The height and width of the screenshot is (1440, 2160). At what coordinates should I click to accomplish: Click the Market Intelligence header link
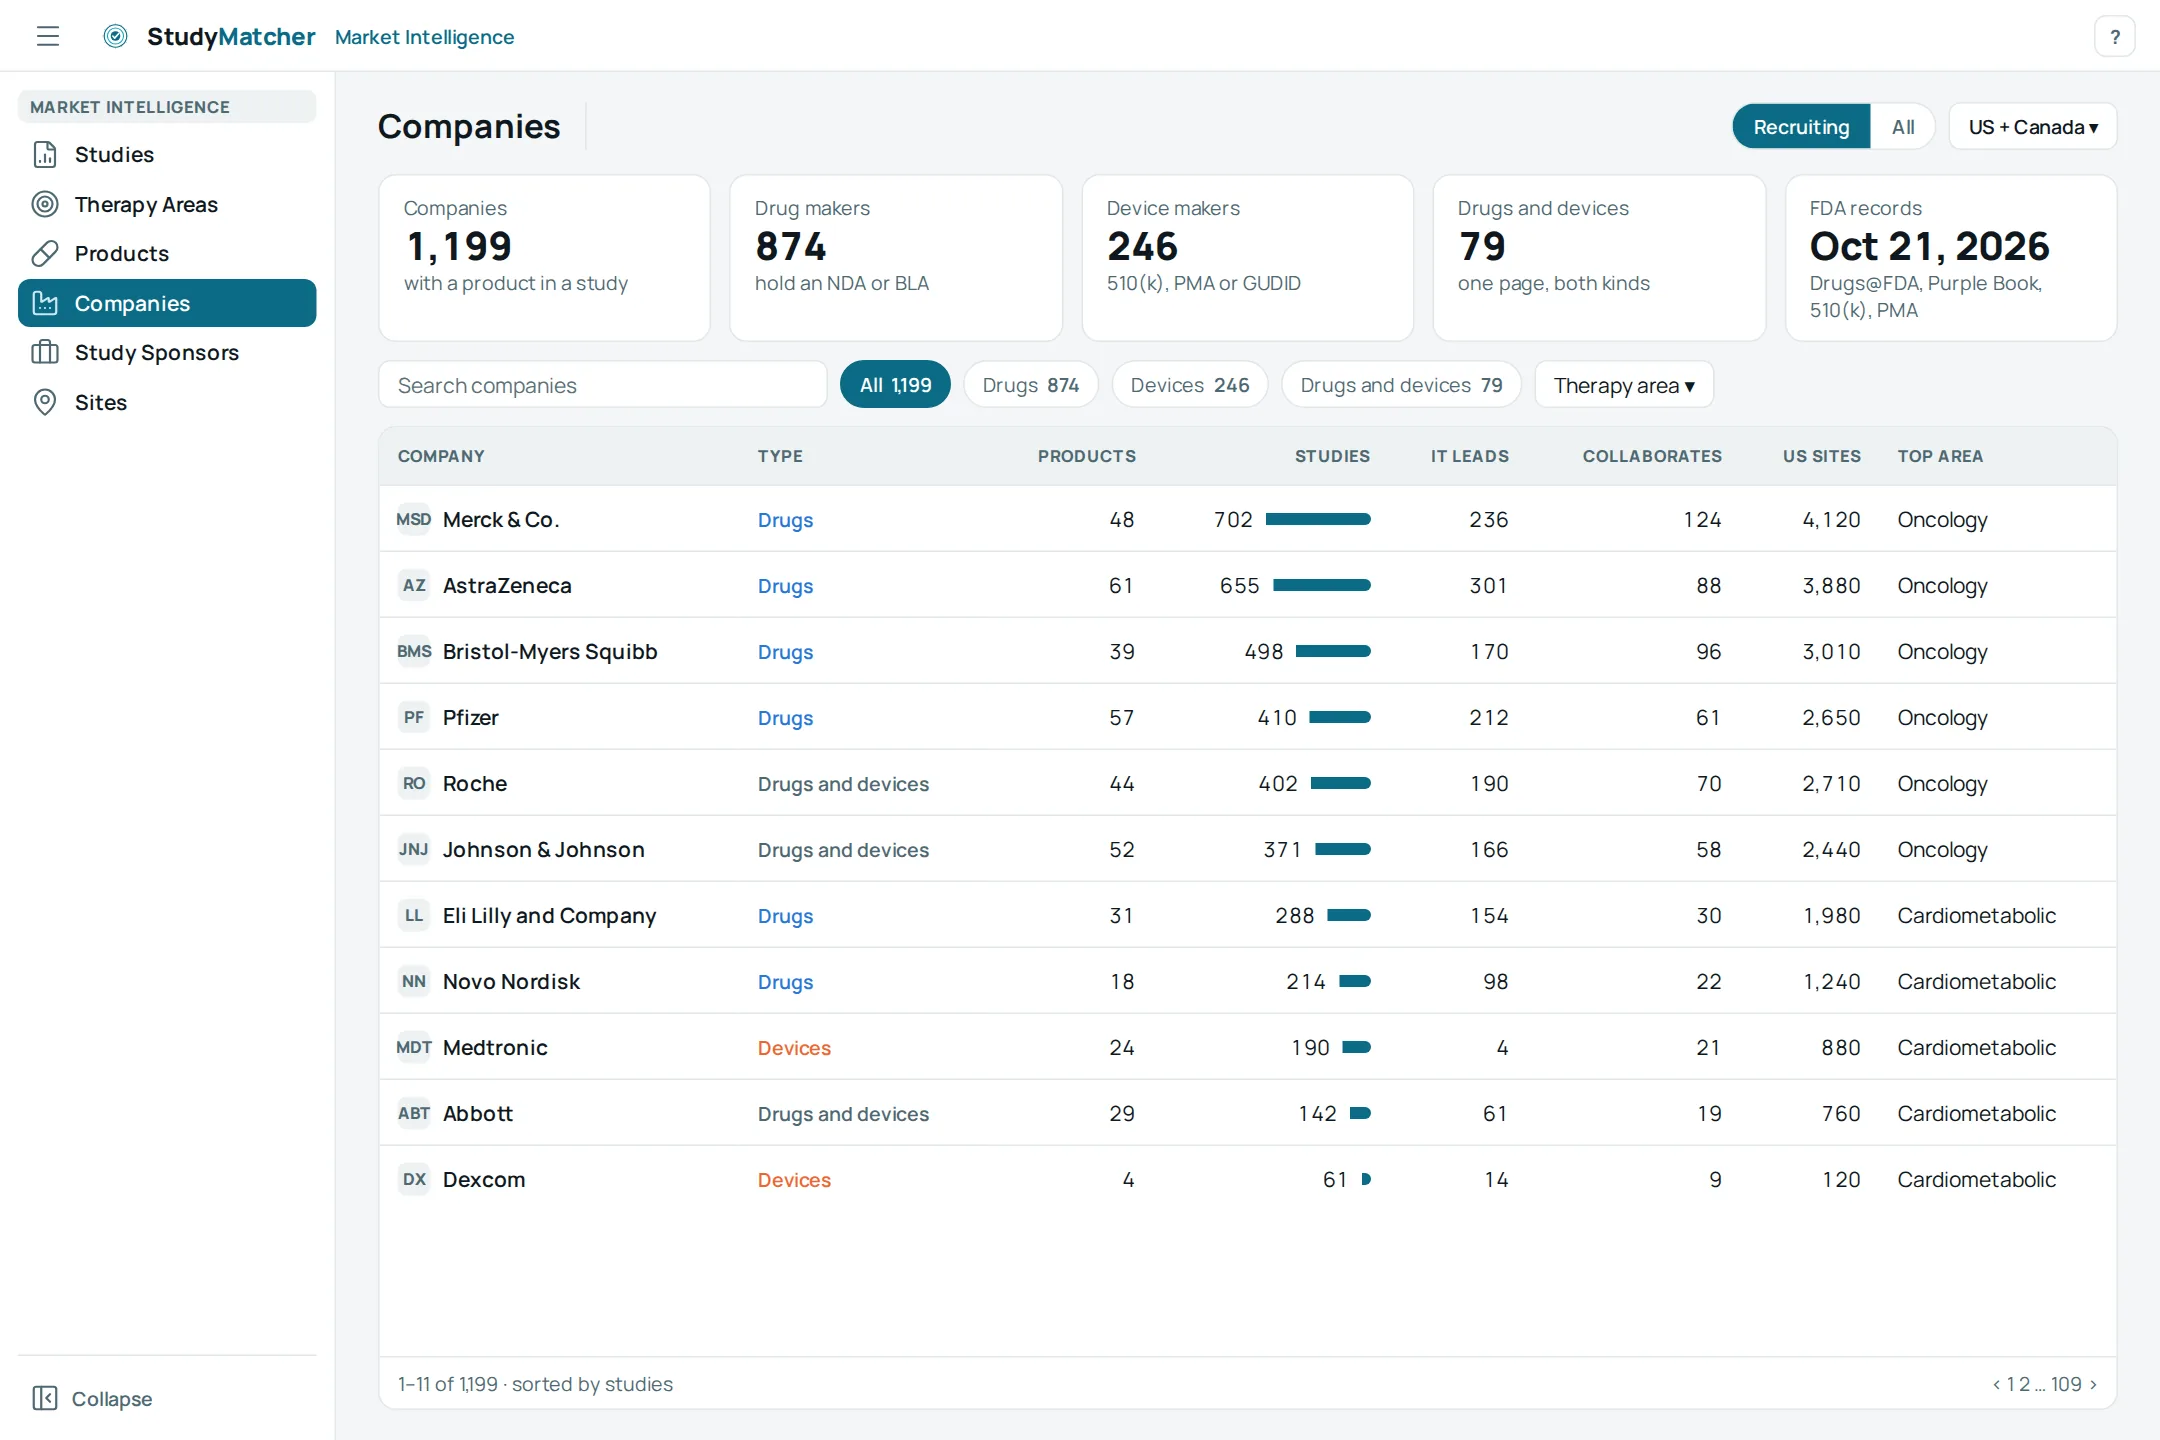coord(424,37)
